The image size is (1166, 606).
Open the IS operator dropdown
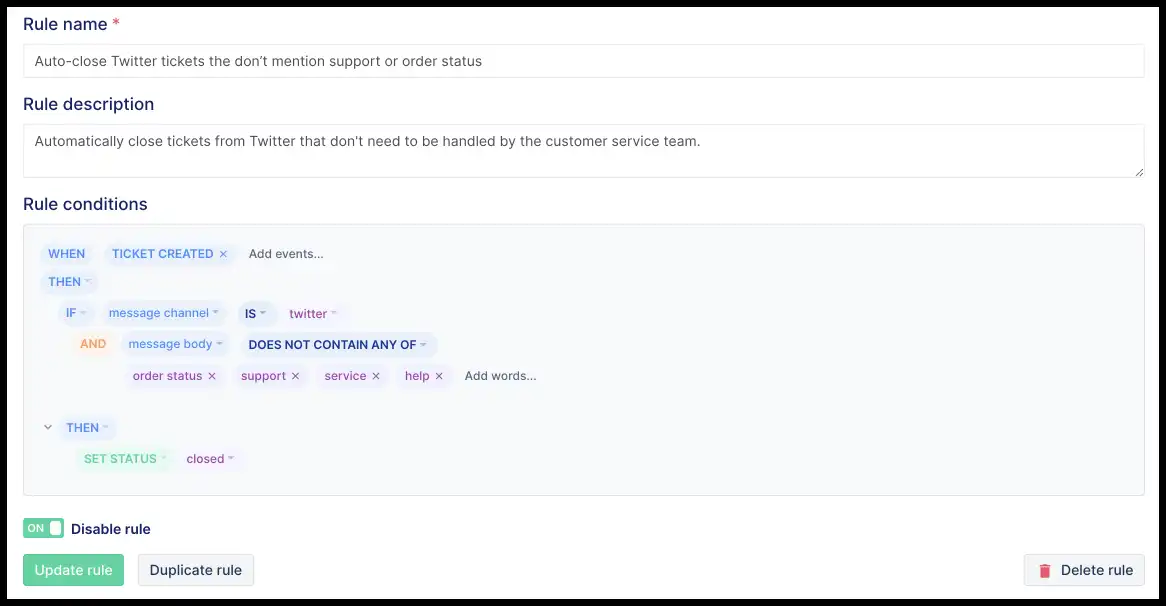[x=255, y=314]
